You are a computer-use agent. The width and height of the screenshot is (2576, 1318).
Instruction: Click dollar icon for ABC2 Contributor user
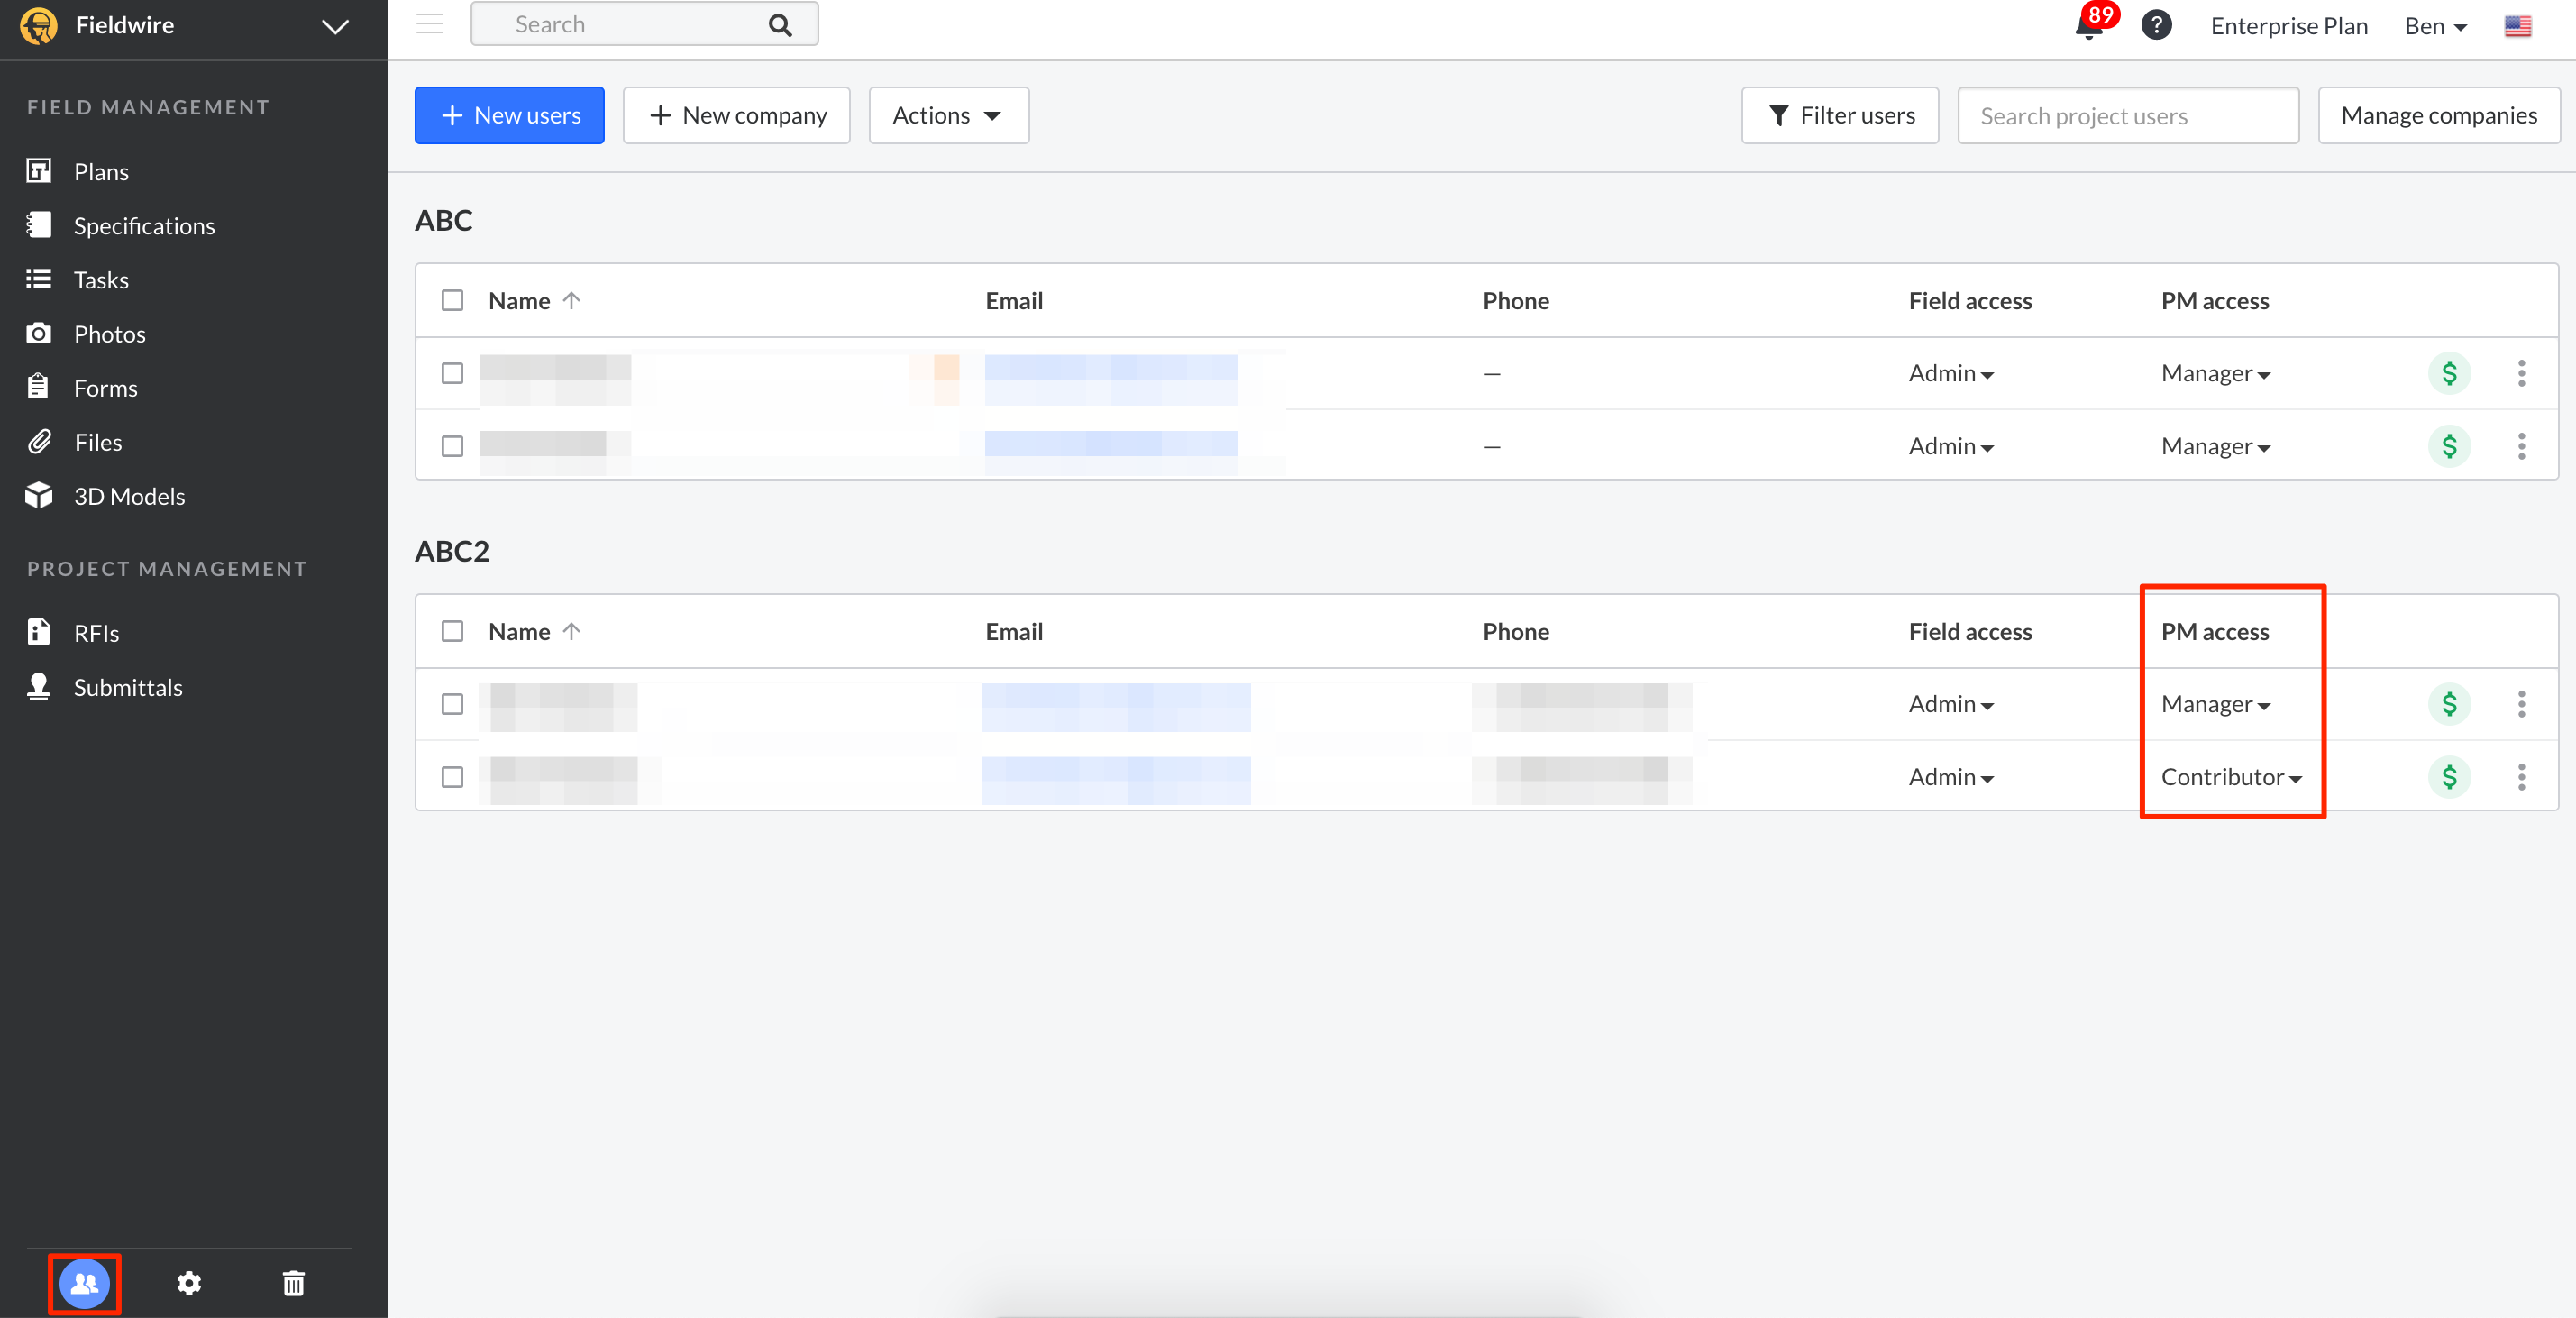tap(2449, 777)
